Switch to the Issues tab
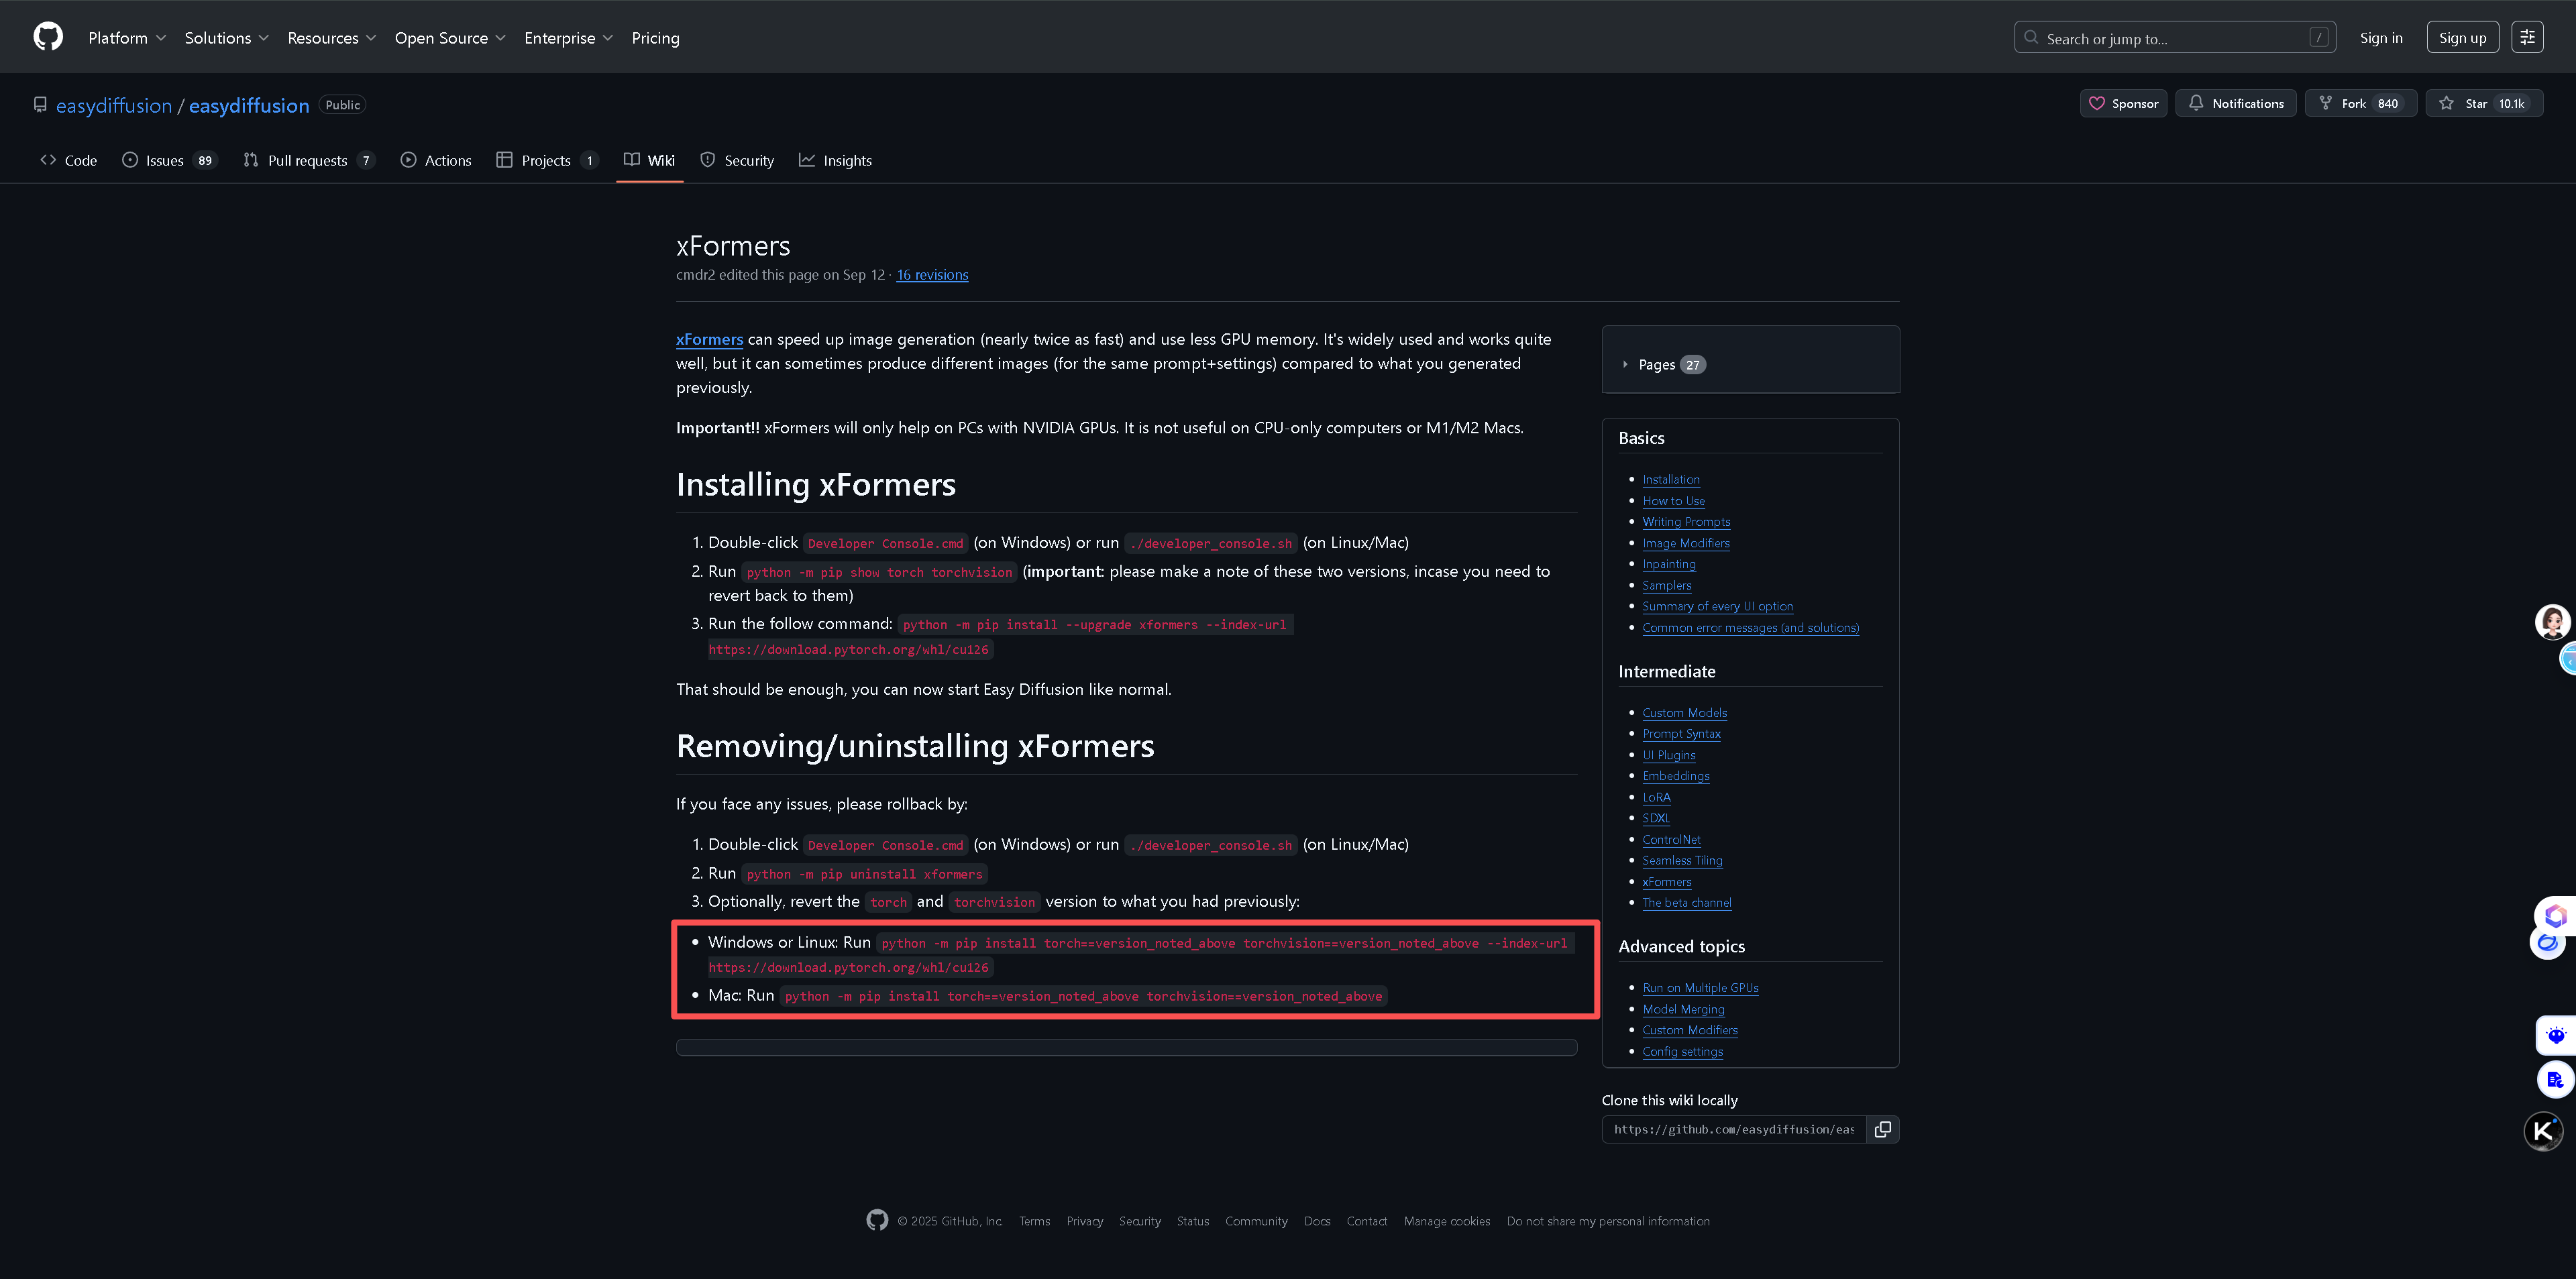 point(165,160)
